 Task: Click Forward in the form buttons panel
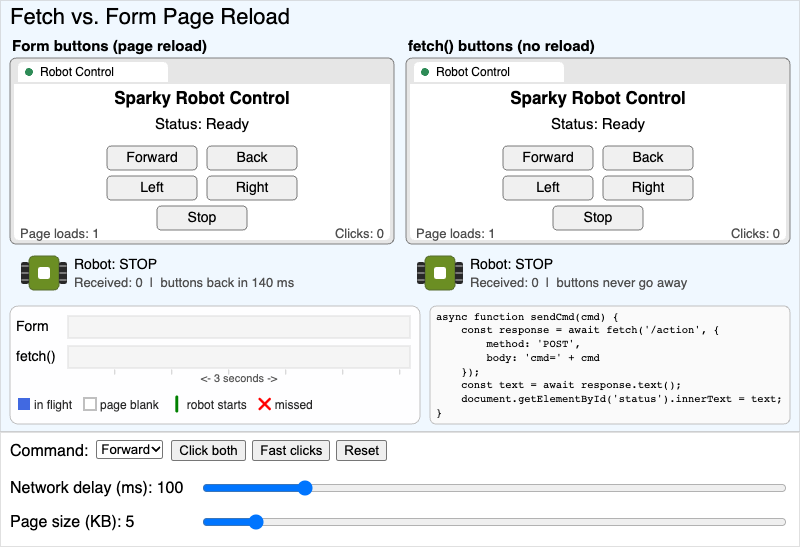point(152,158)
